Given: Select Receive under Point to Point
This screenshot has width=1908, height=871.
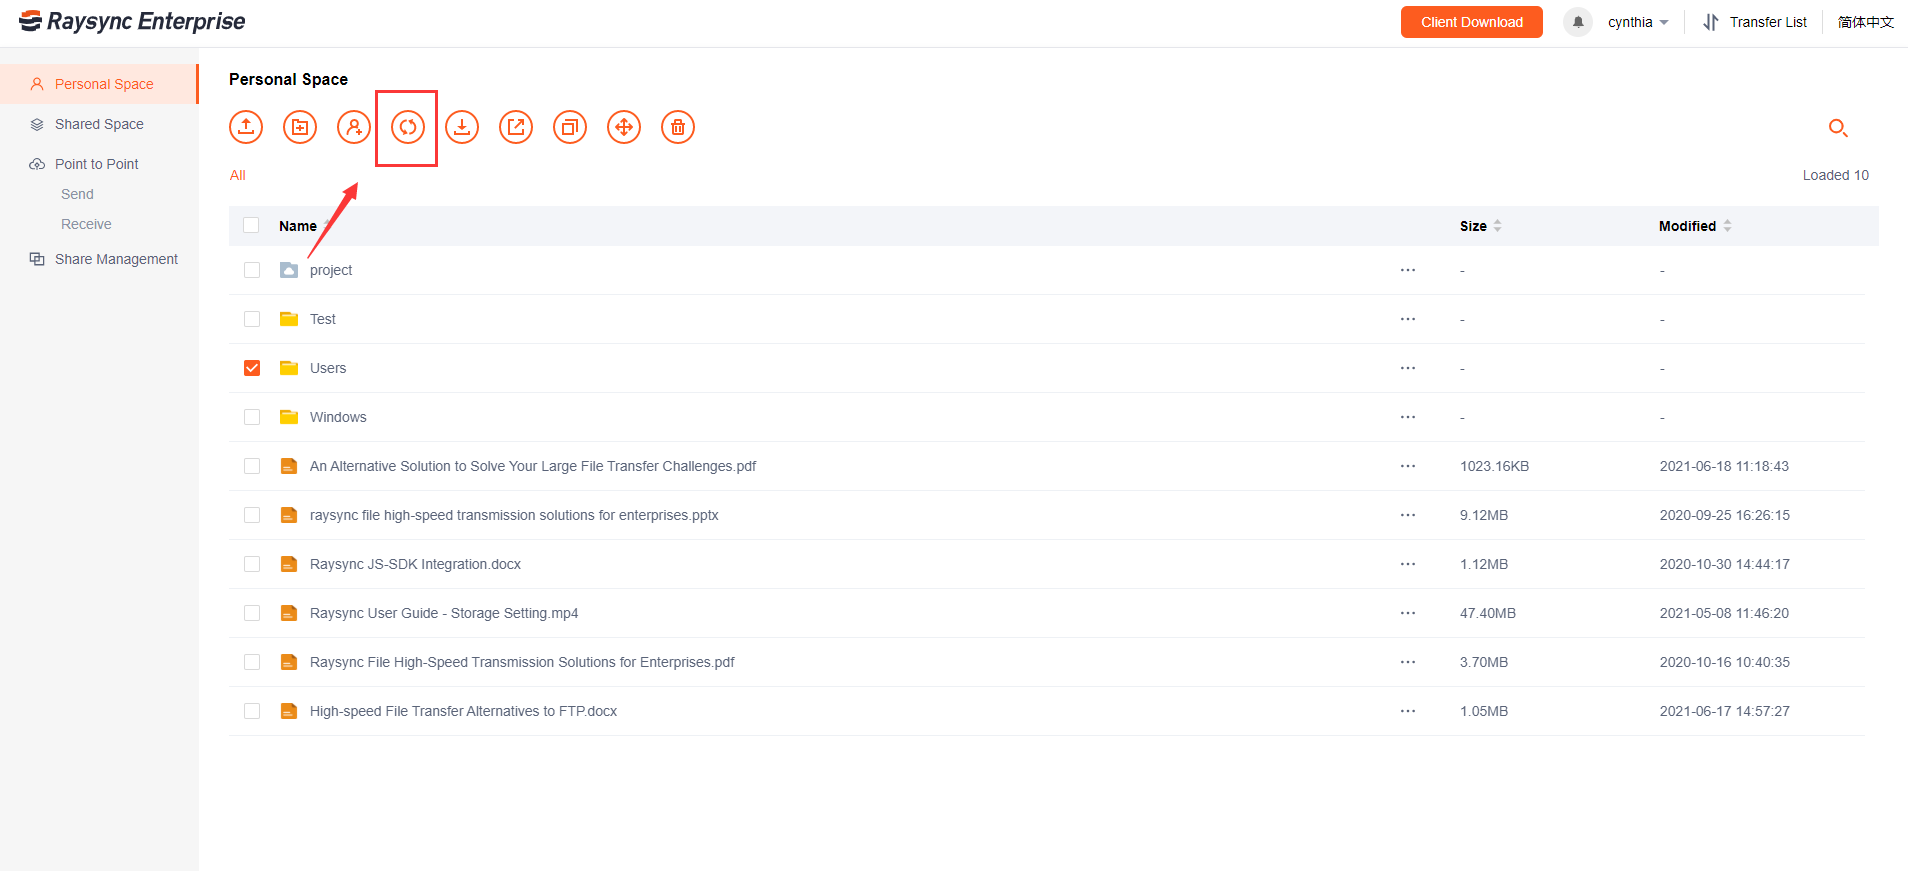Looking at the screenshot, I should [x=86, y=224].
